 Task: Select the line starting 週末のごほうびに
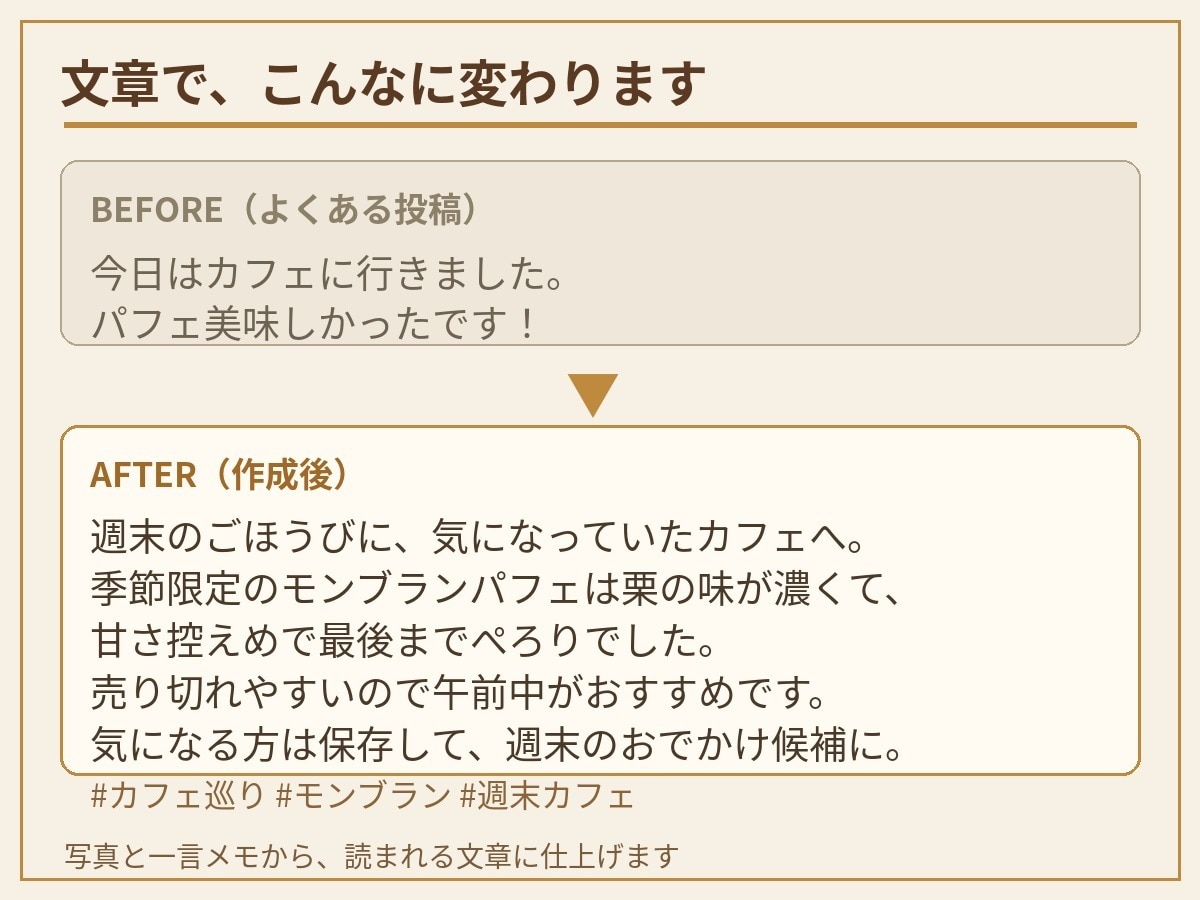click(477, 538)
